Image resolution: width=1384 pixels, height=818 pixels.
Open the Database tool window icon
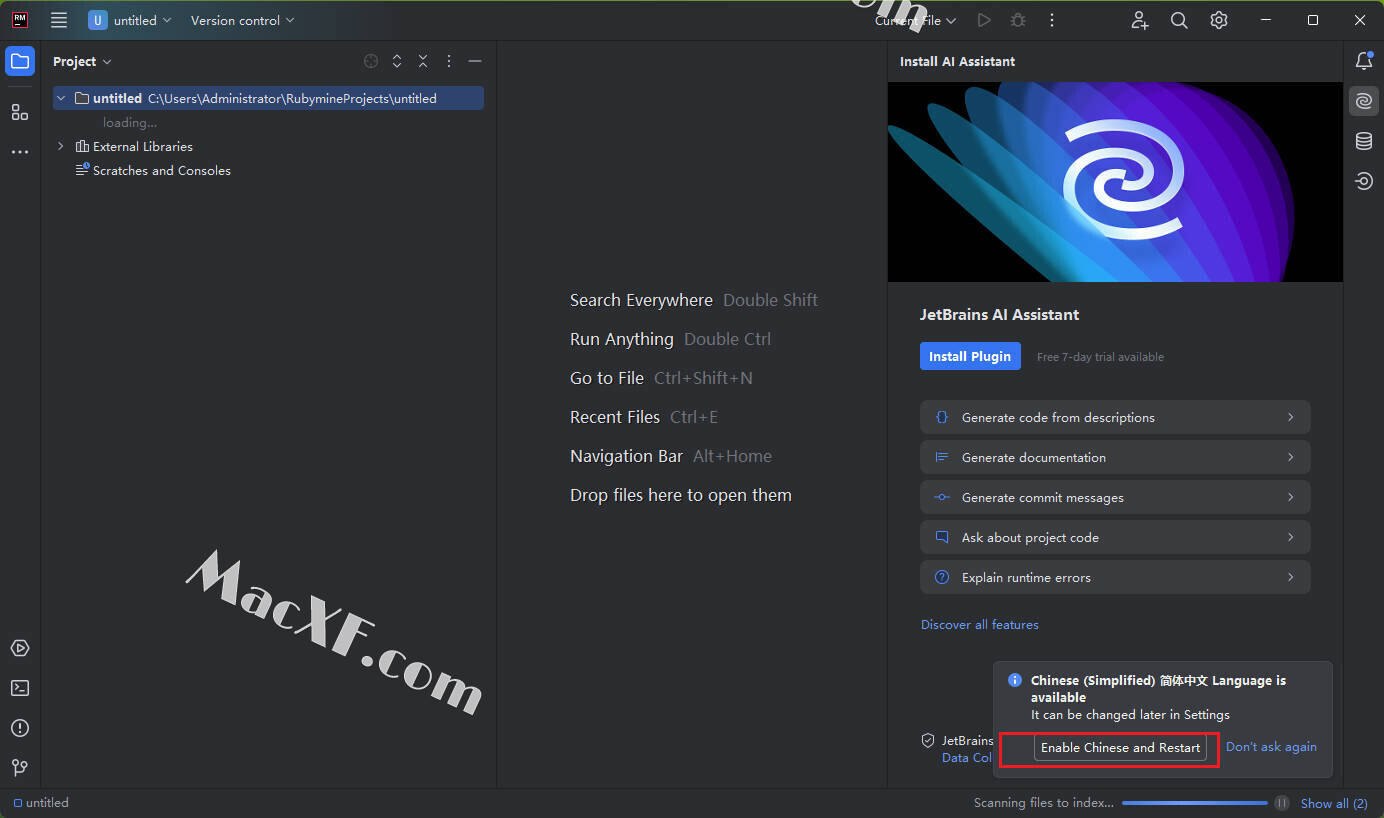click(x=1364, y=141)
